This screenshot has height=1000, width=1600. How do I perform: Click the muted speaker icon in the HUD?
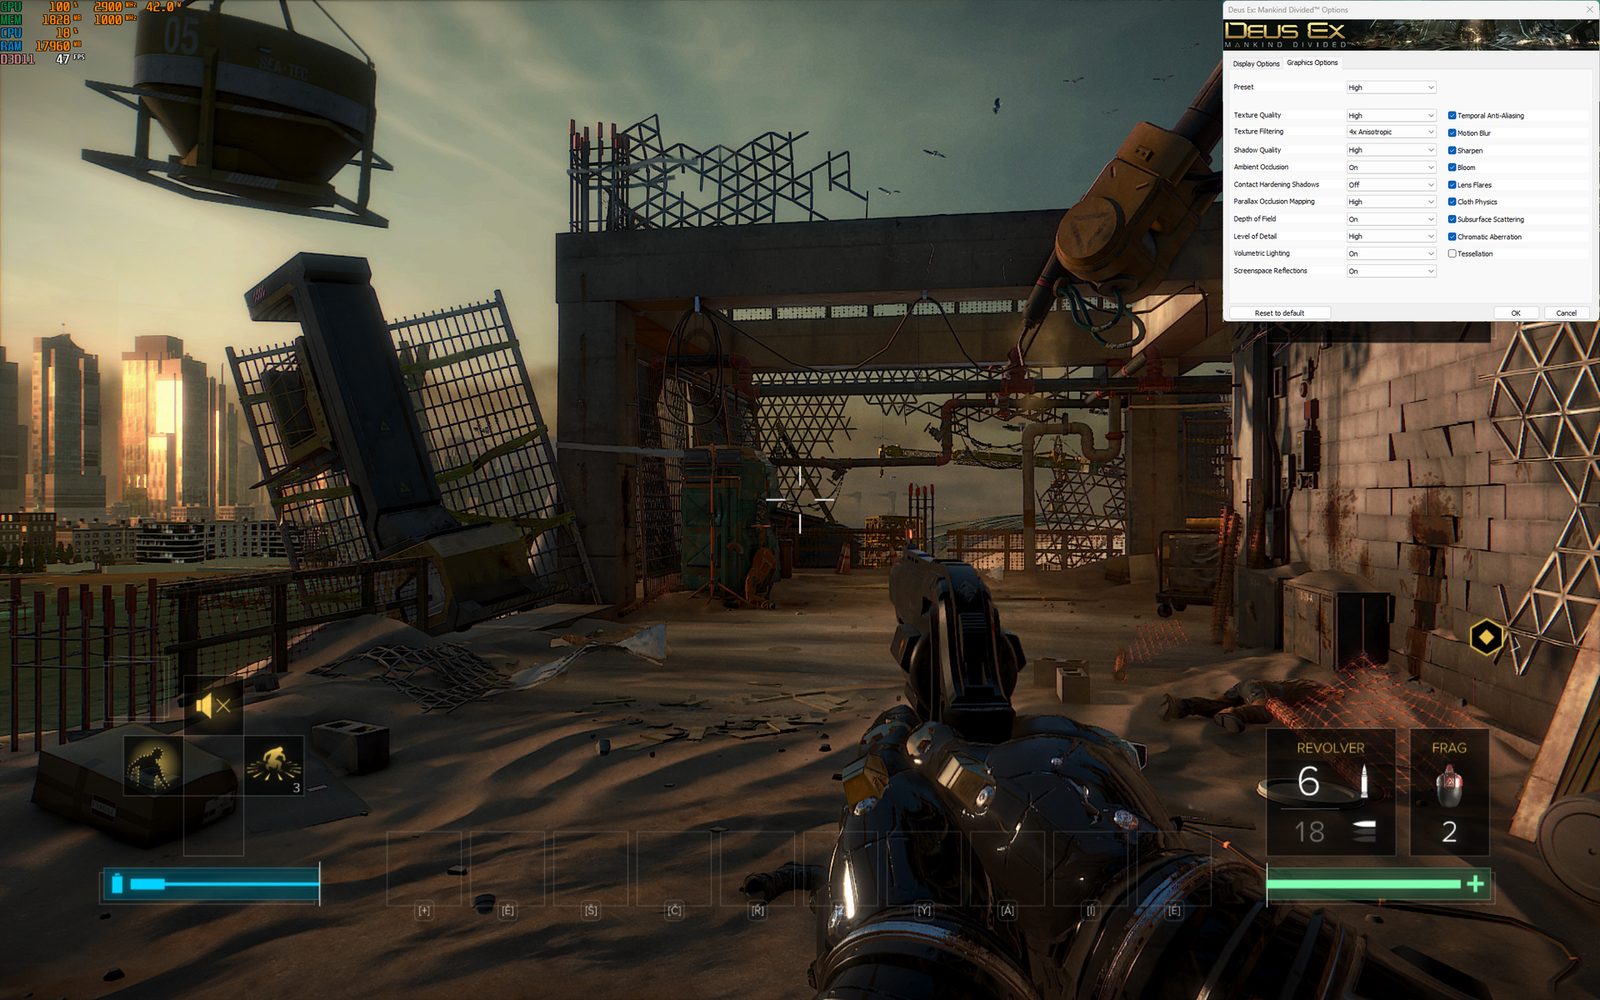(213, 706)
